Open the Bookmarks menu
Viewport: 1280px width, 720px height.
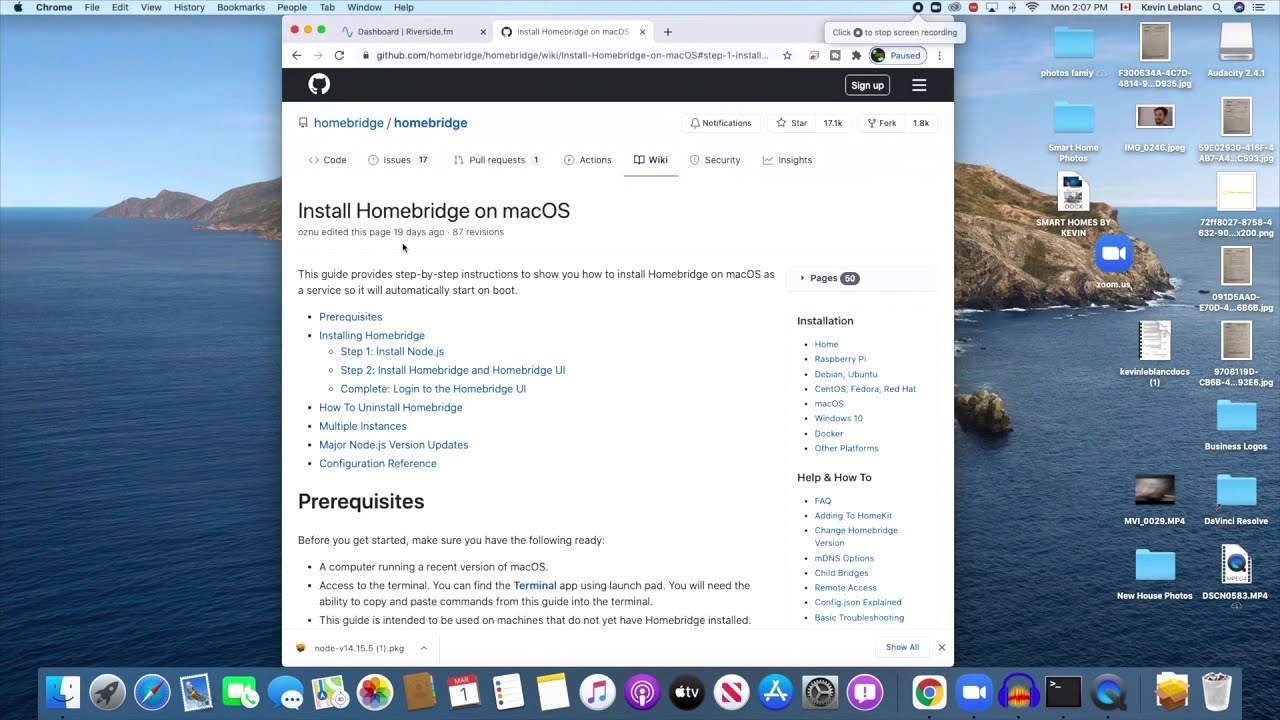(241, 7)
